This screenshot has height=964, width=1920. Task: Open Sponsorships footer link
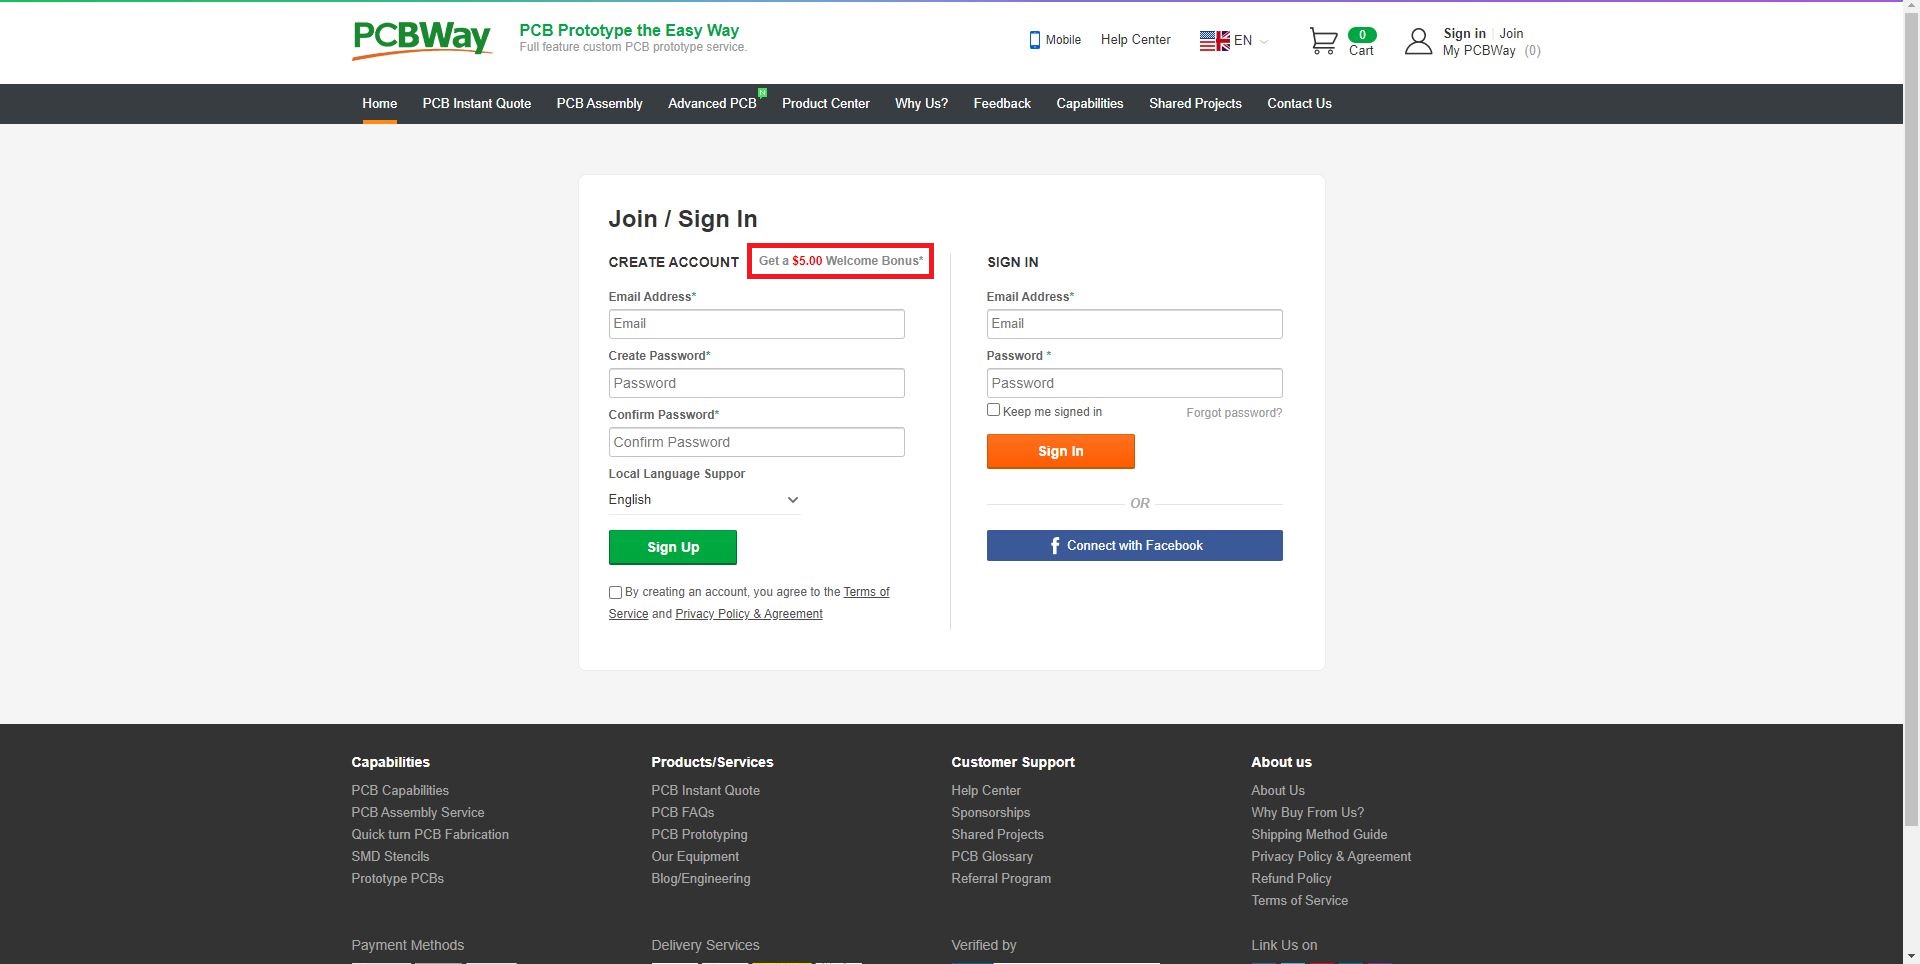(x=990, y=813)
